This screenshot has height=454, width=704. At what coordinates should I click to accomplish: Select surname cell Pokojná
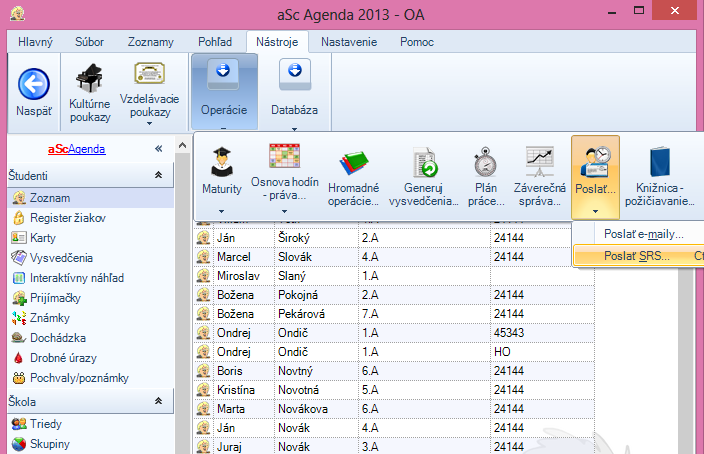coord(316,295)
